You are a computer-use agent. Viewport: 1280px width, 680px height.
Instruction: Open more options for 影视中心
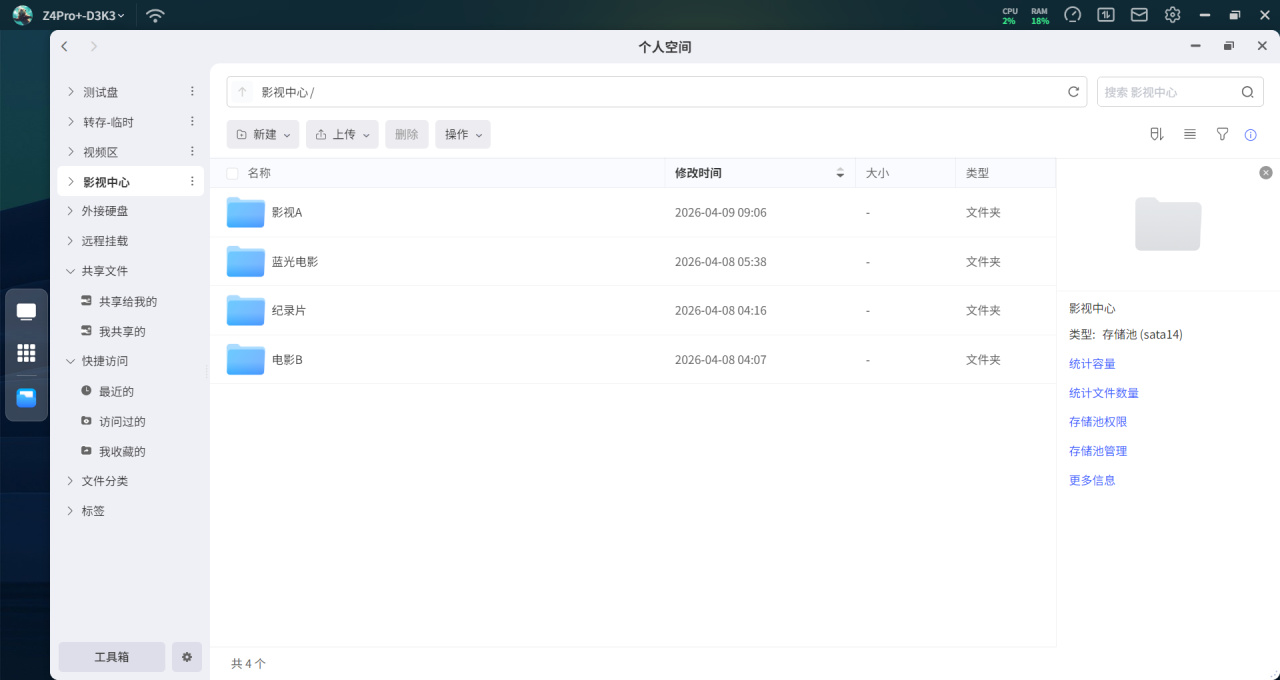pos(192,182)
